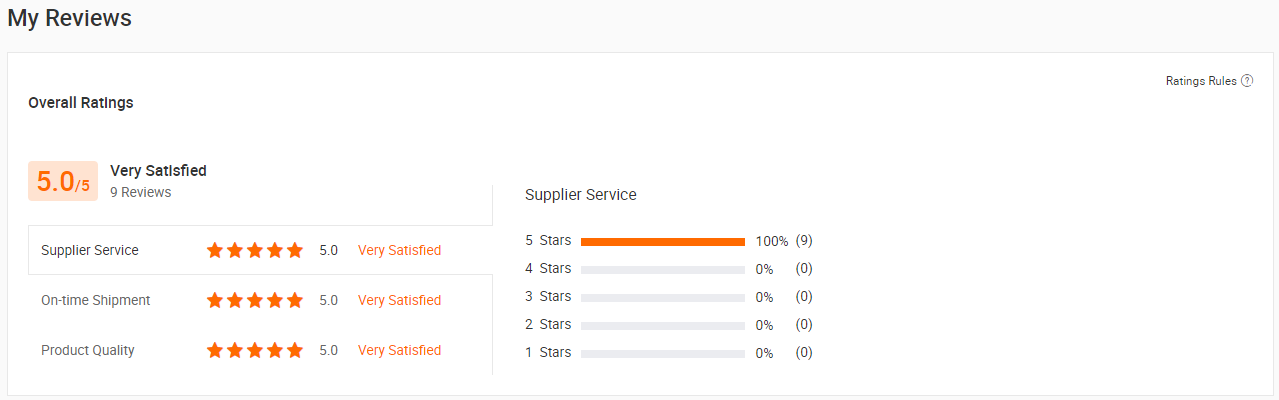The width and height of the screenshot is (1279, 400).
Task: Click the Very Satisfied label beside Product Quality
Action: point(399,350)
